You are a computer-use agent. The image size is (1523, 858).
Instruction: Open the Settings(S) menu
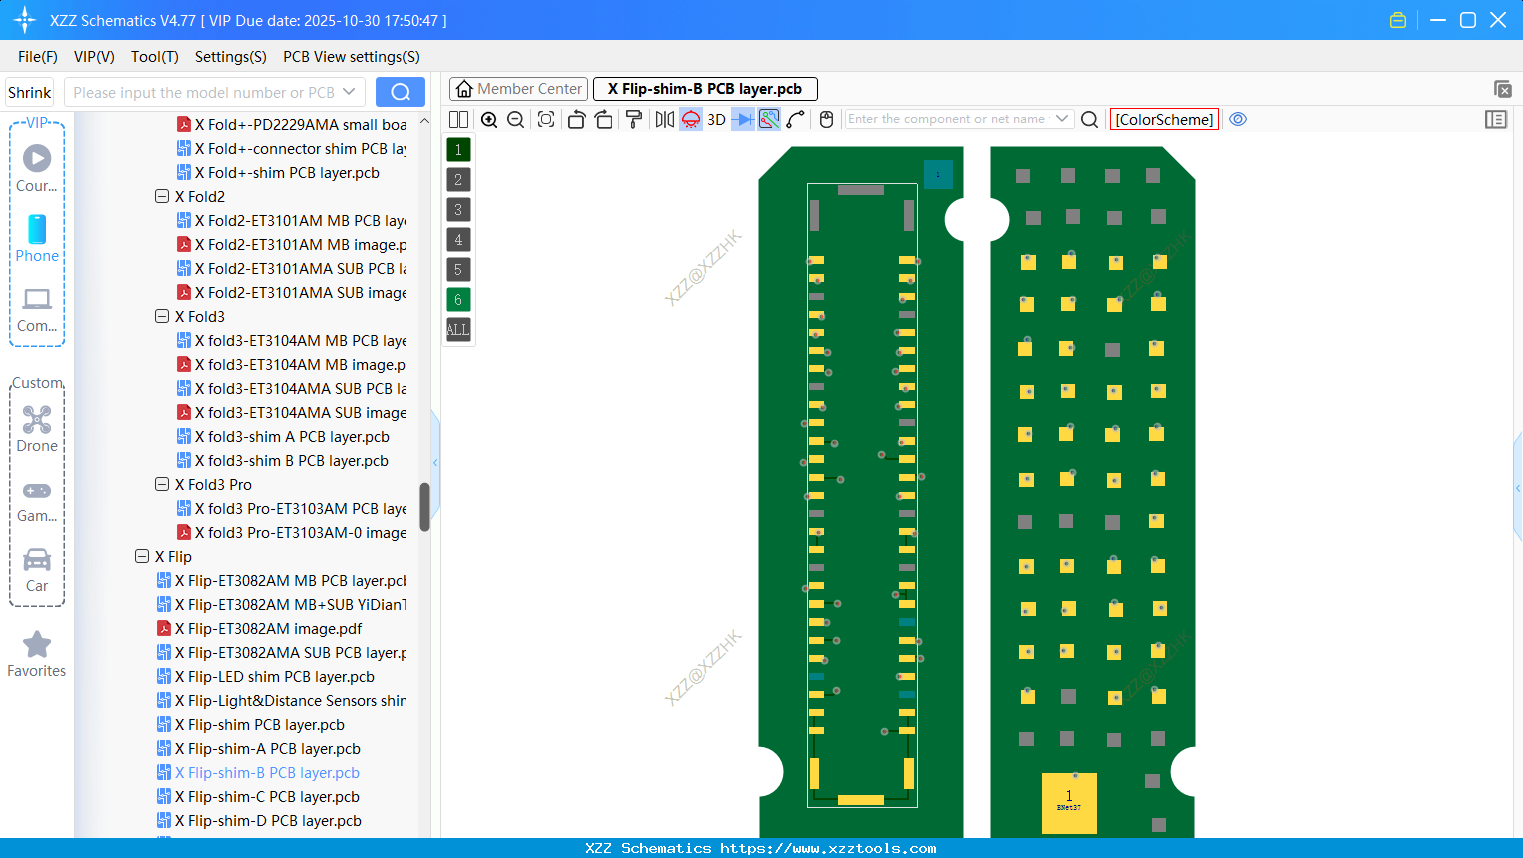click(x=230, y=57)
